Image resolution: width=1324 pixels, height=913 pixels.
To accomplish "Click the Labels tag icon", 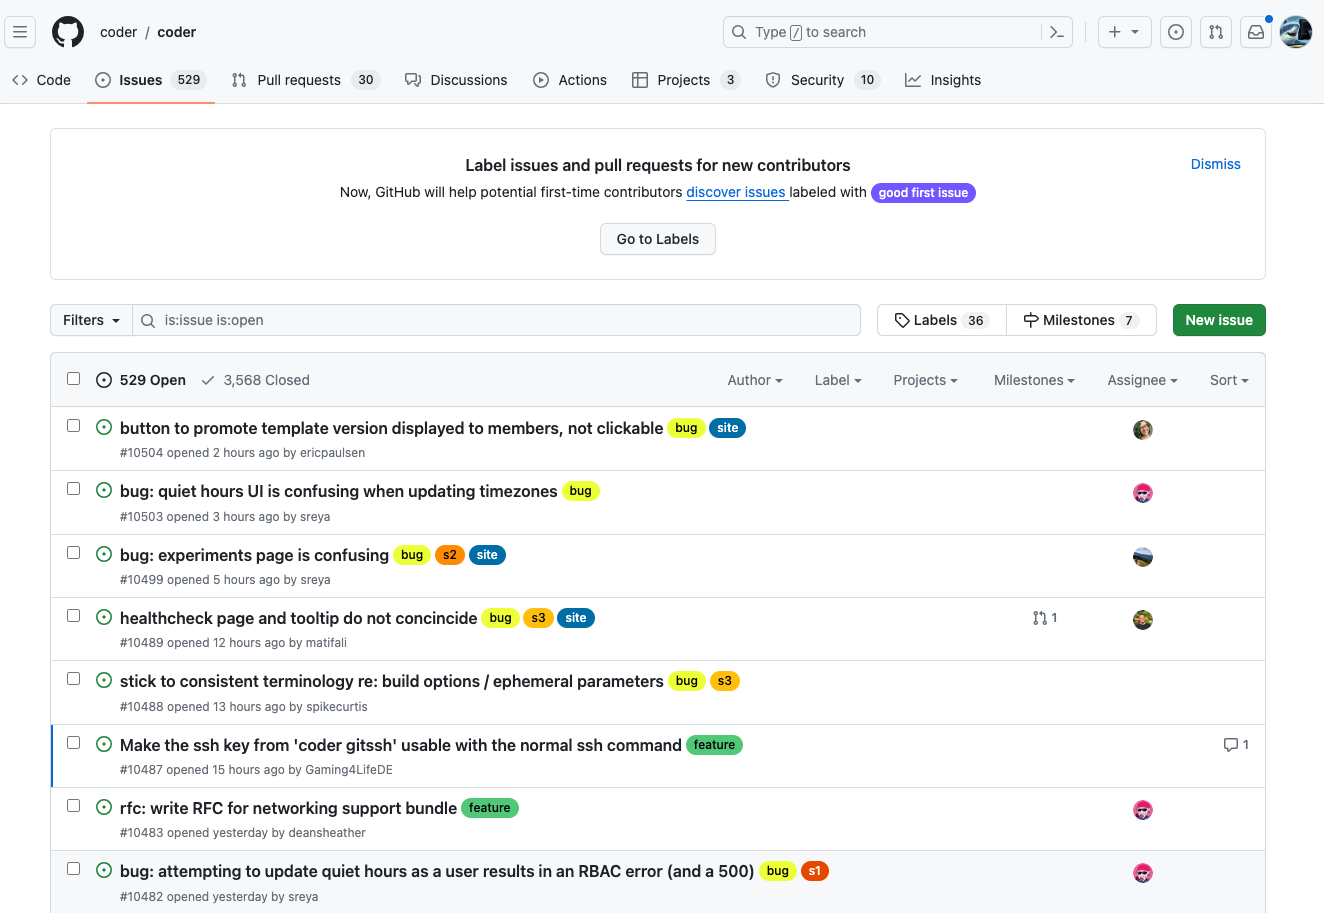I will (x=903, y=319).
